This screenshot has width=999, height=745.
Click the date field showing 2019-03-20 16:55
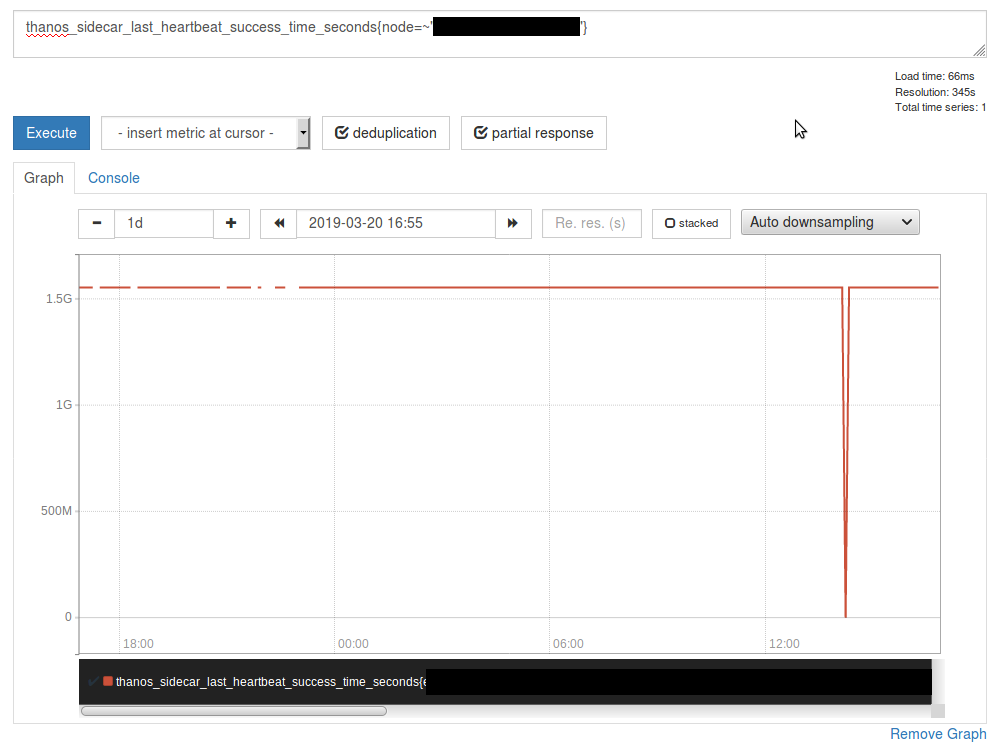395,223
